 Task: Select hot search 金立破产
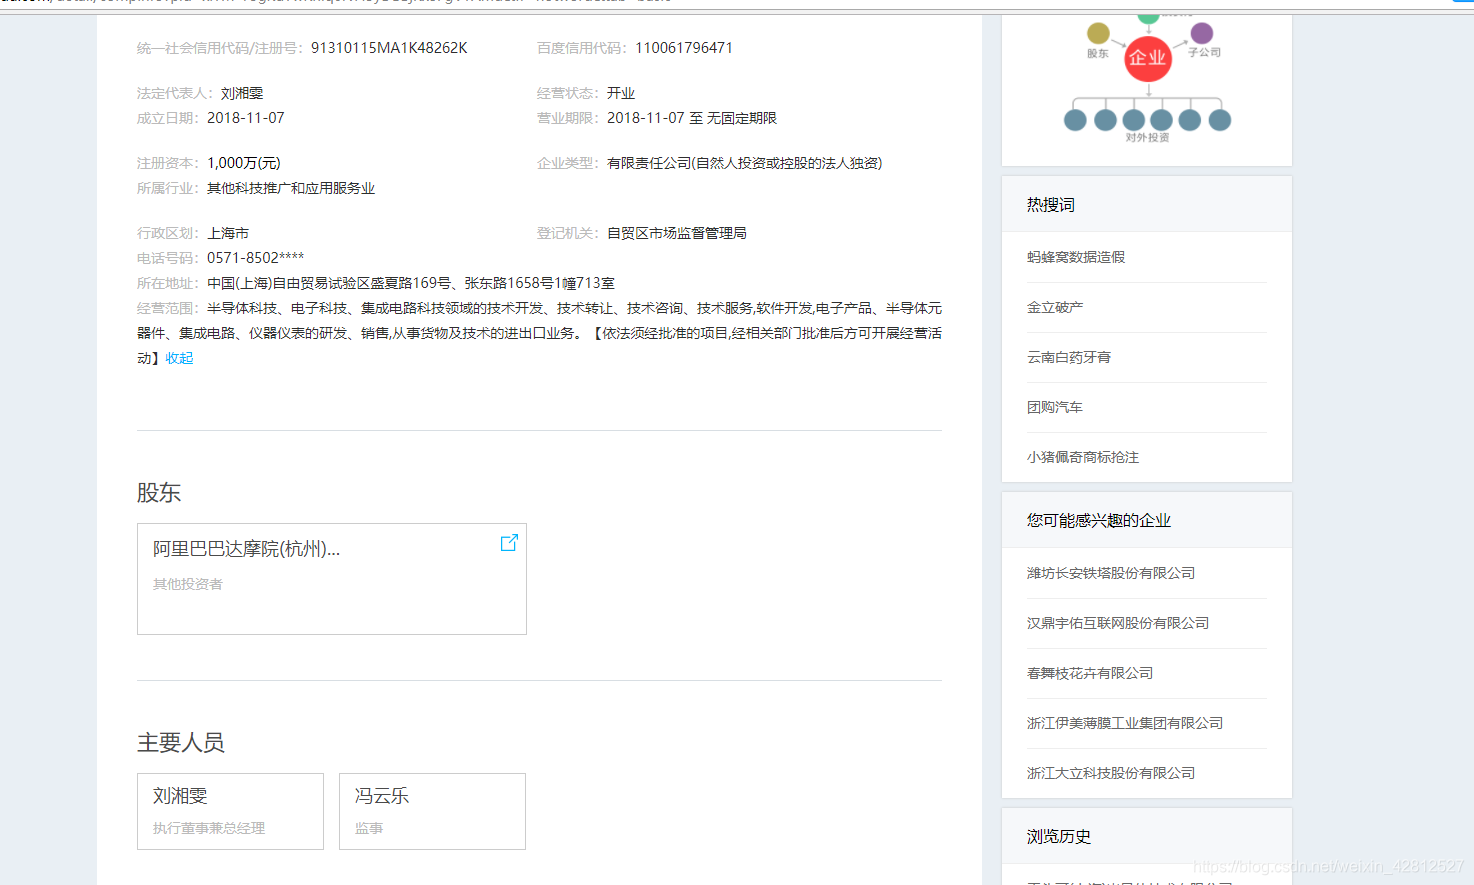point(1055,307)
